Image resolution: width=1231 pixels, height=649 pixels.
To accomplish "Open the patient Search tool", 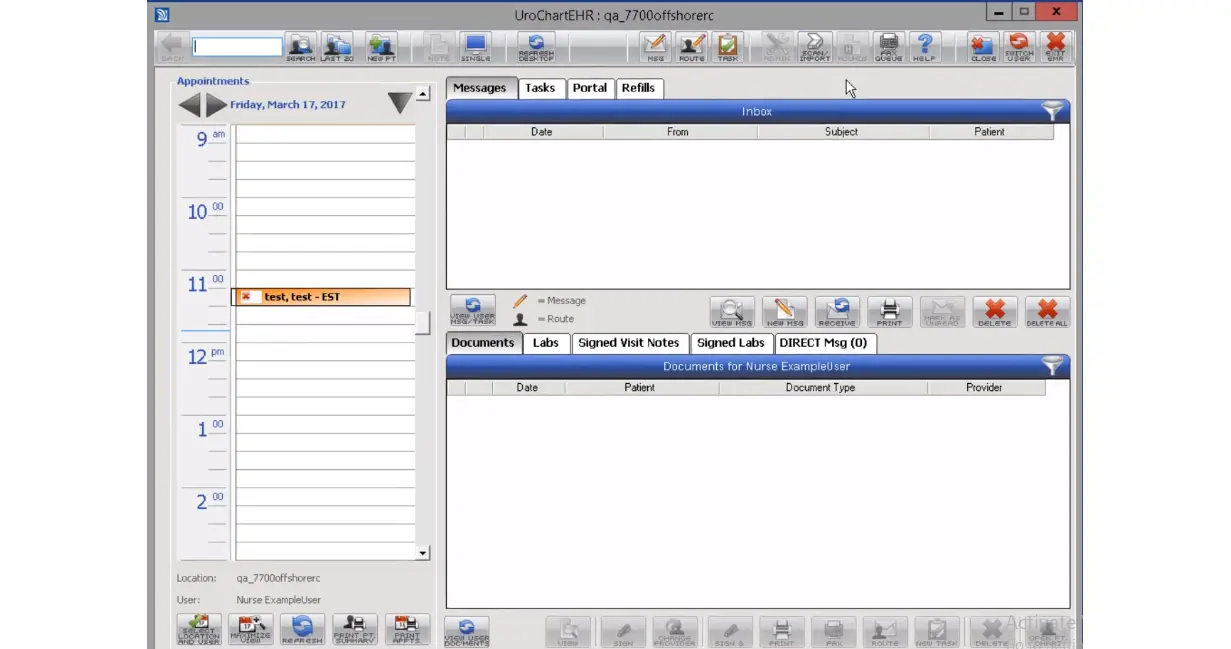I will tap(300, 47).
